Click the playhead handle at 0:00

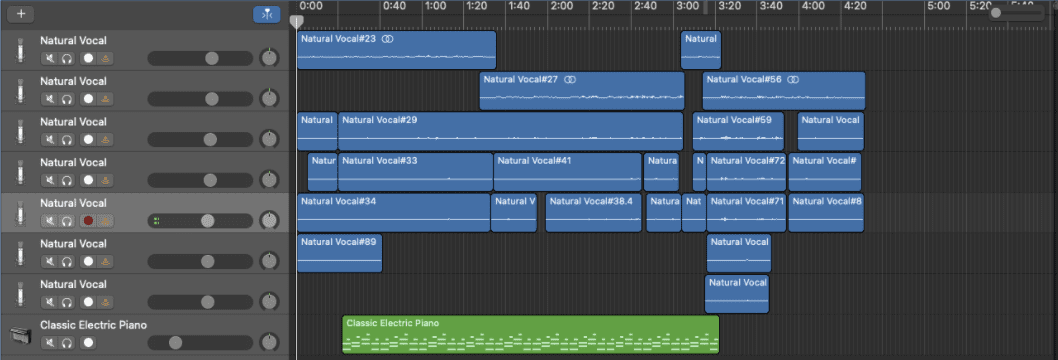tap(296, 22)
